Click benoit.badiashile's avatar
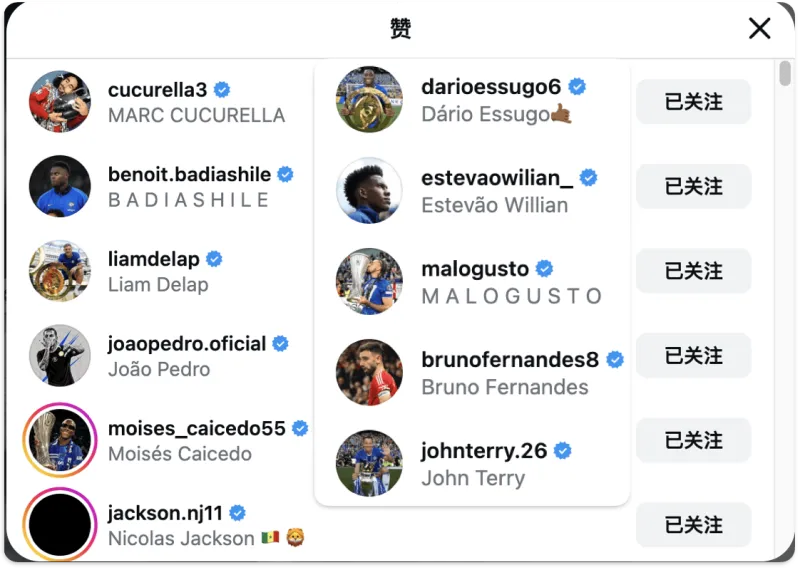The height and width of the screenshot is (570, 800). coord(60,186)
